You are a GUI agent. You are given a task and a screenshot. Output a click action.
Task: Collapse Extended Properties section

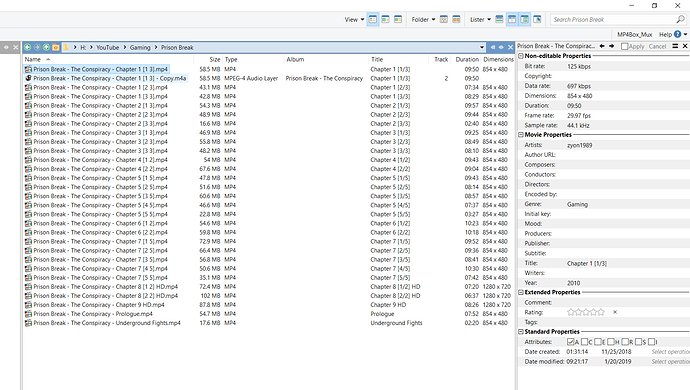pos(521,292)
